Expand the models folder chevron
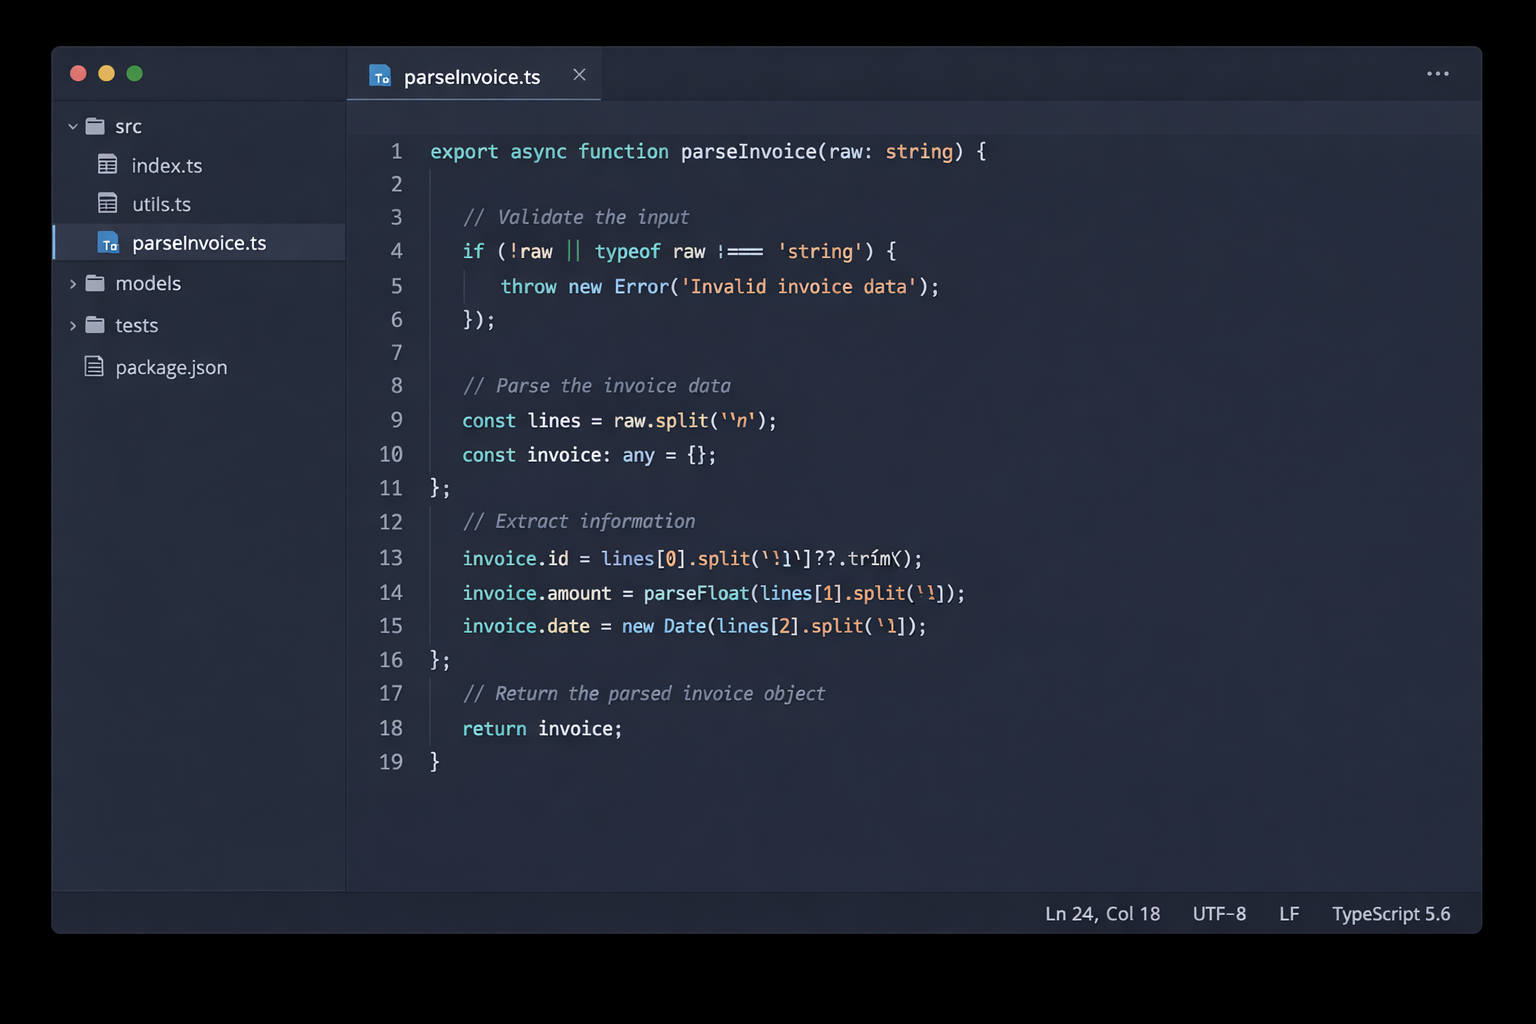 pyautogui.click(x=73, y=284)
